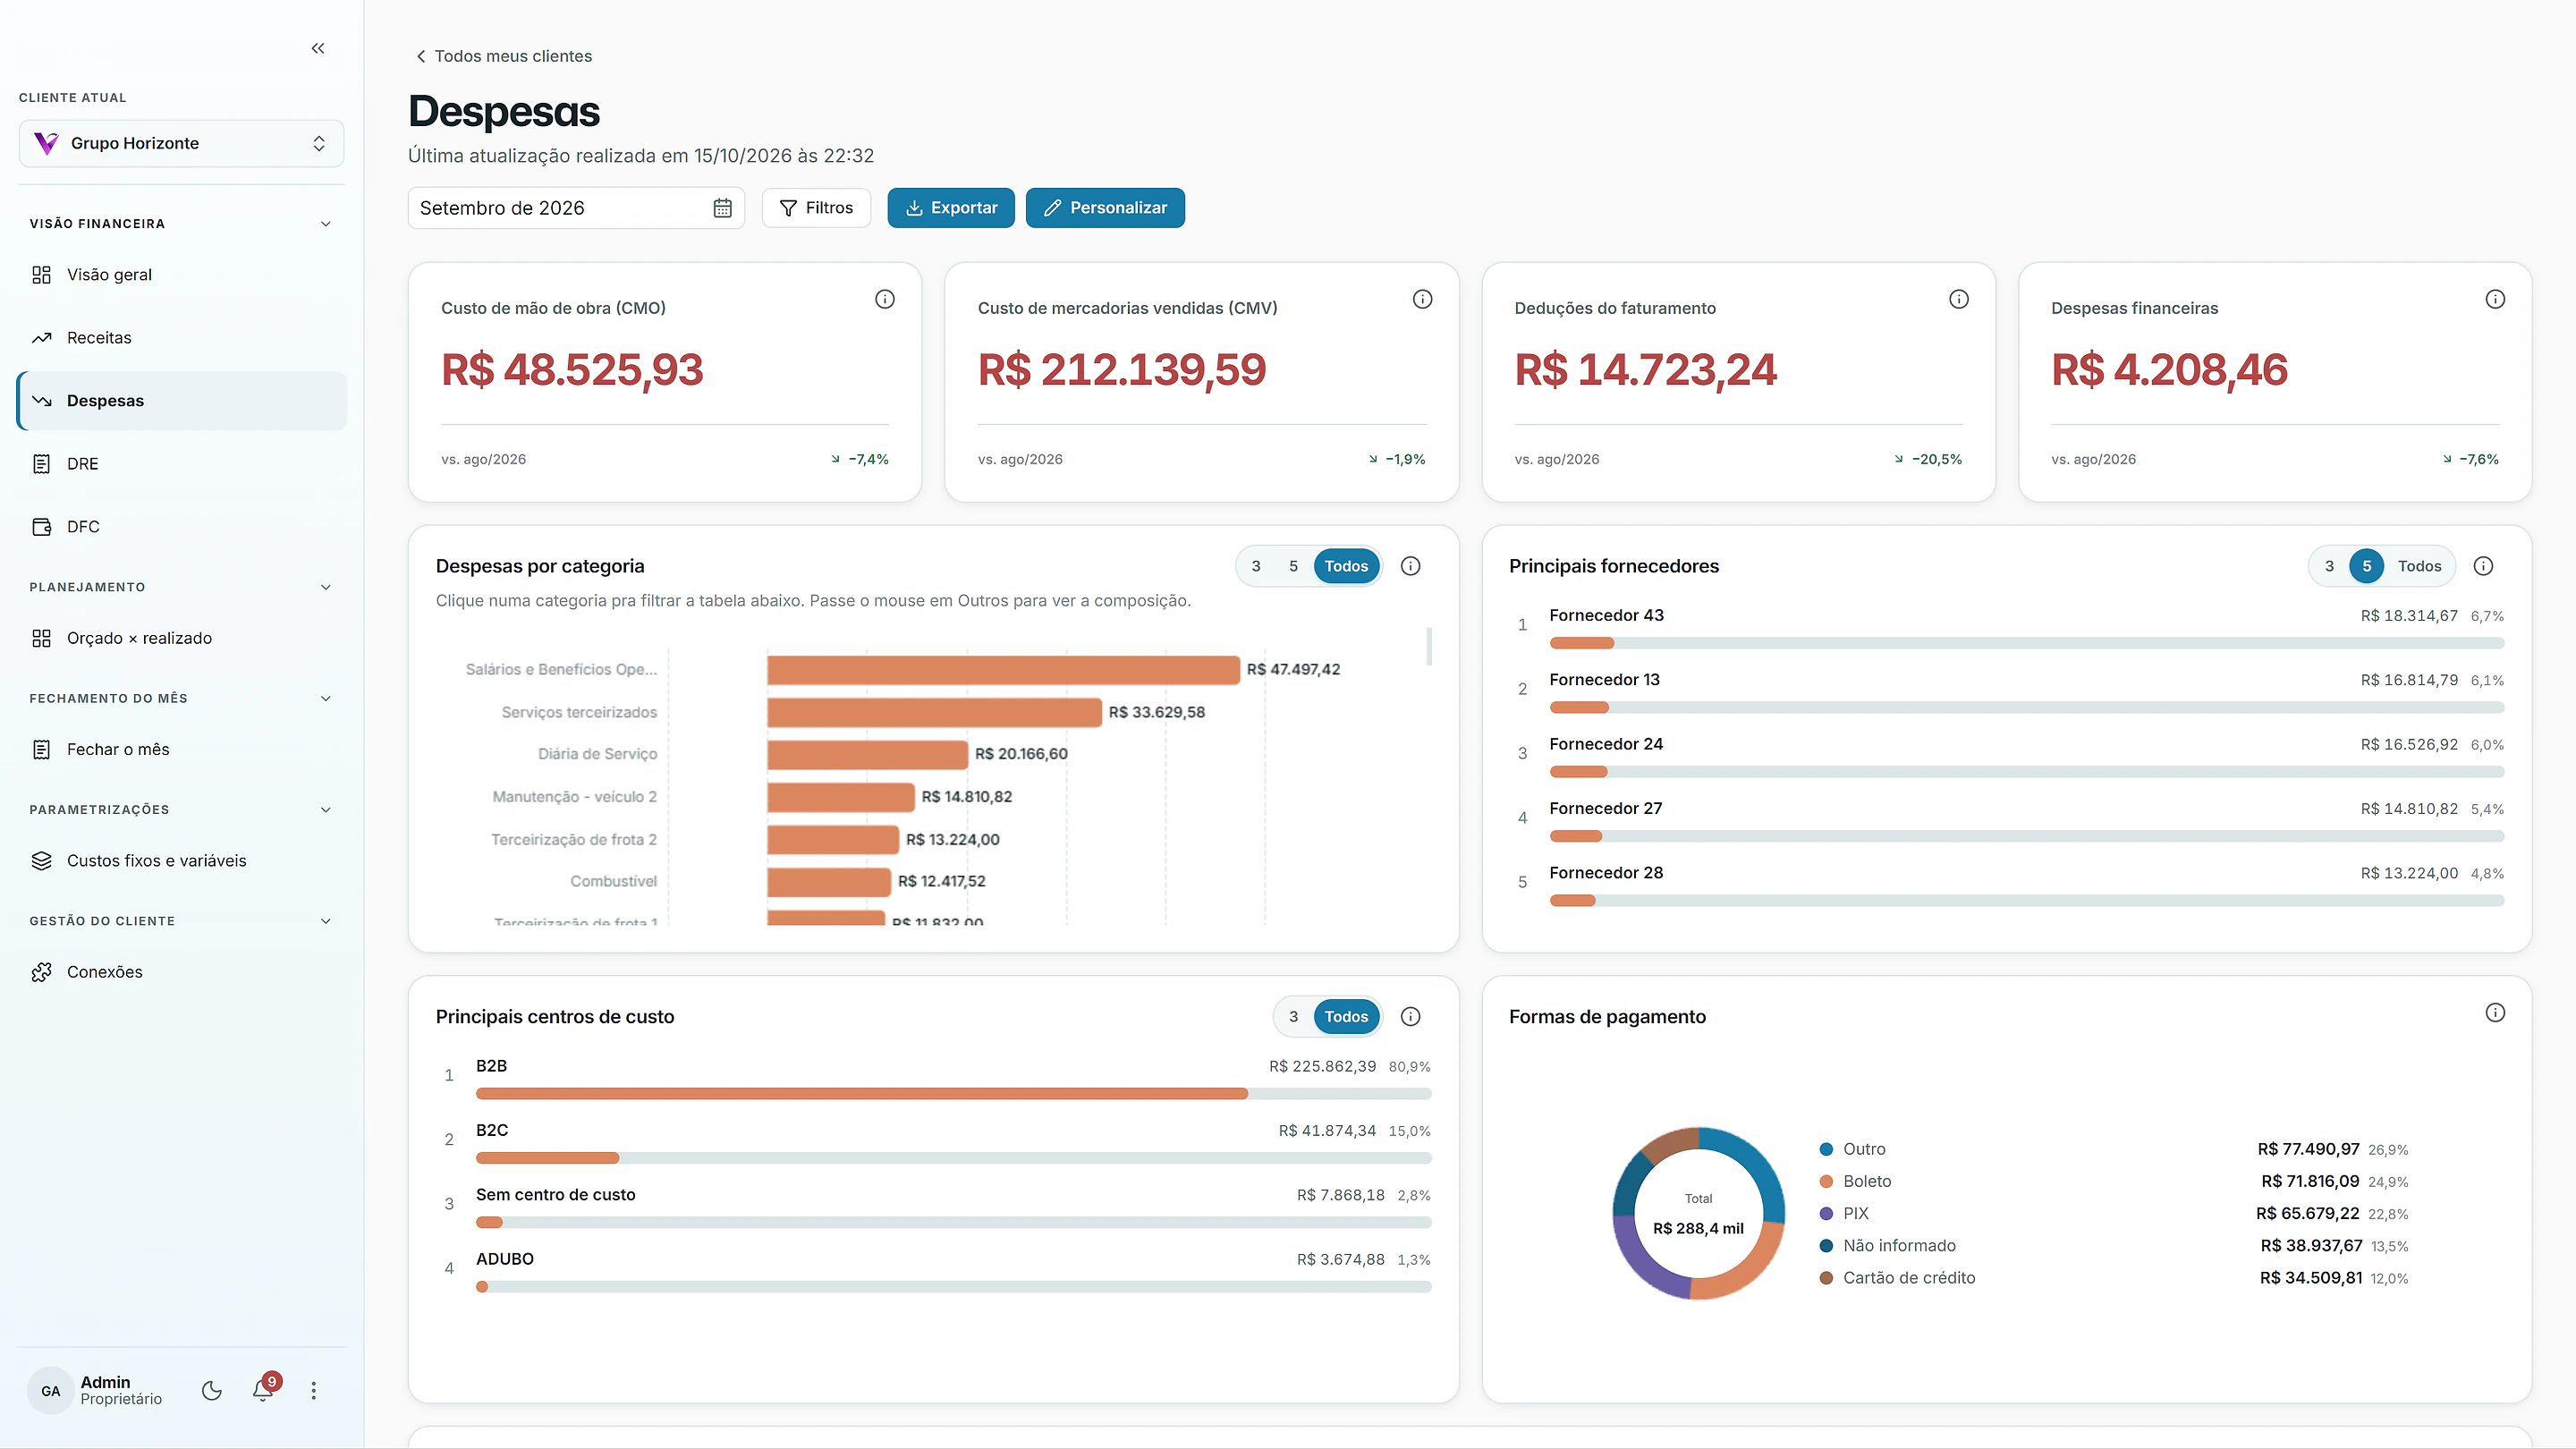Select 5 in Despesas por categoria toggle
The image size is (2576, 1449).
coord(1293,566)
